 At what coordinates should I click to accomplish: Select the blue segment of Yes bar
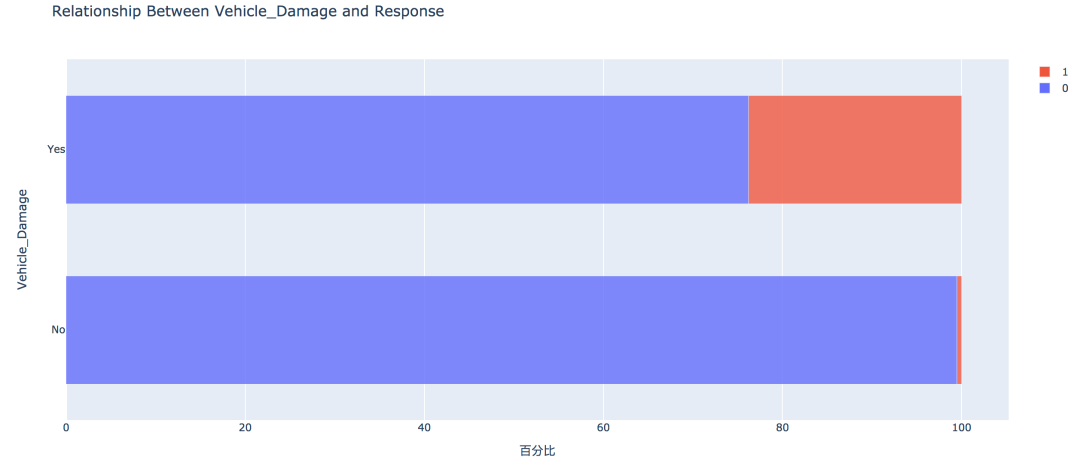[x=406, y=149]
